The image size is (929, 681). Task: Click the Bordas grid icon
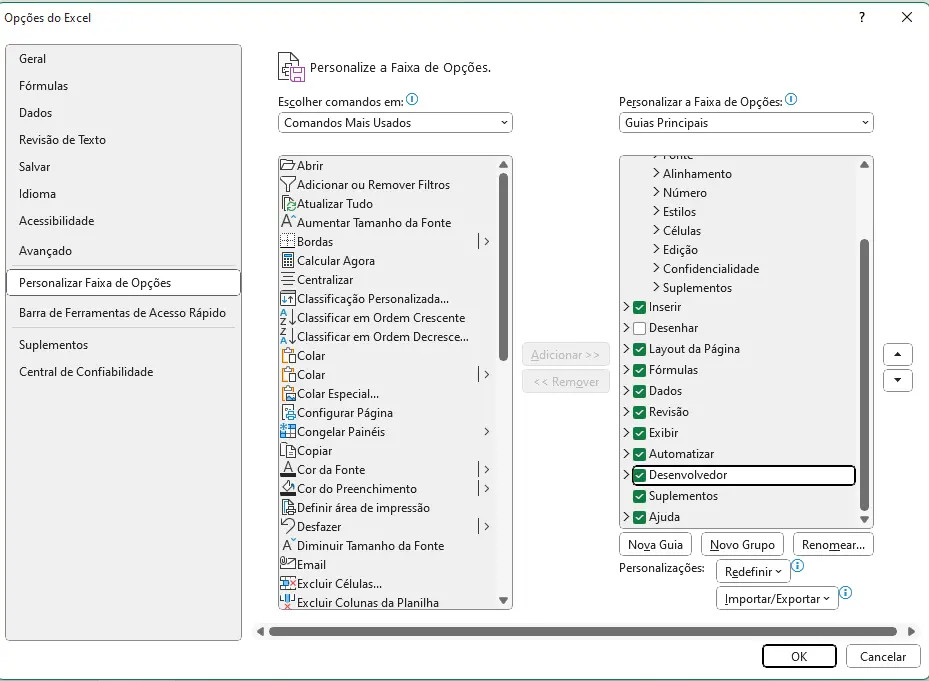click(287, 241)
